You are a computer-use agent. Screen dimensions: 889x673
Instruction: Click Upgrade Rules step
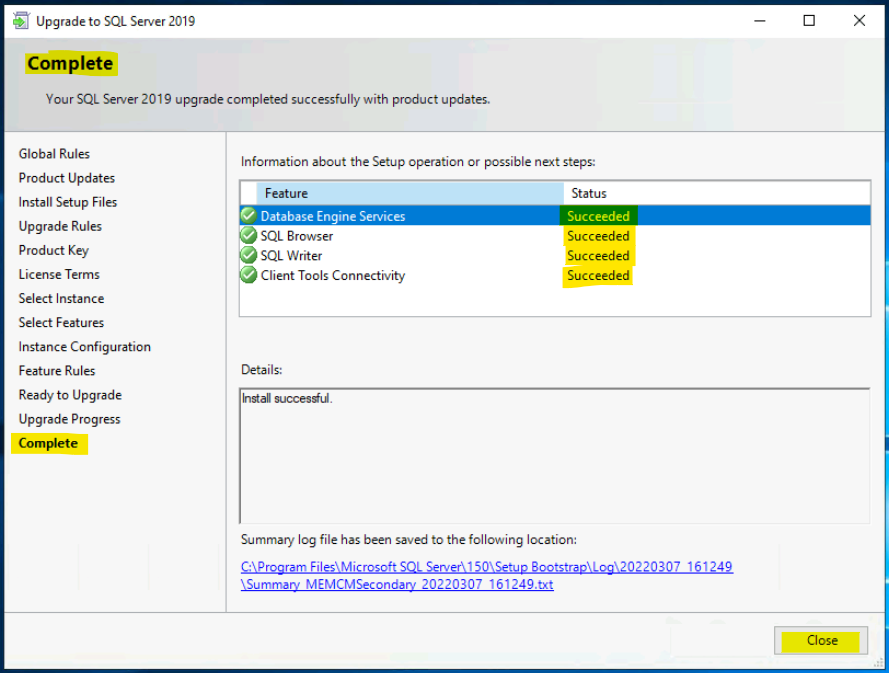pyautogui.click(x=60, y=226)
